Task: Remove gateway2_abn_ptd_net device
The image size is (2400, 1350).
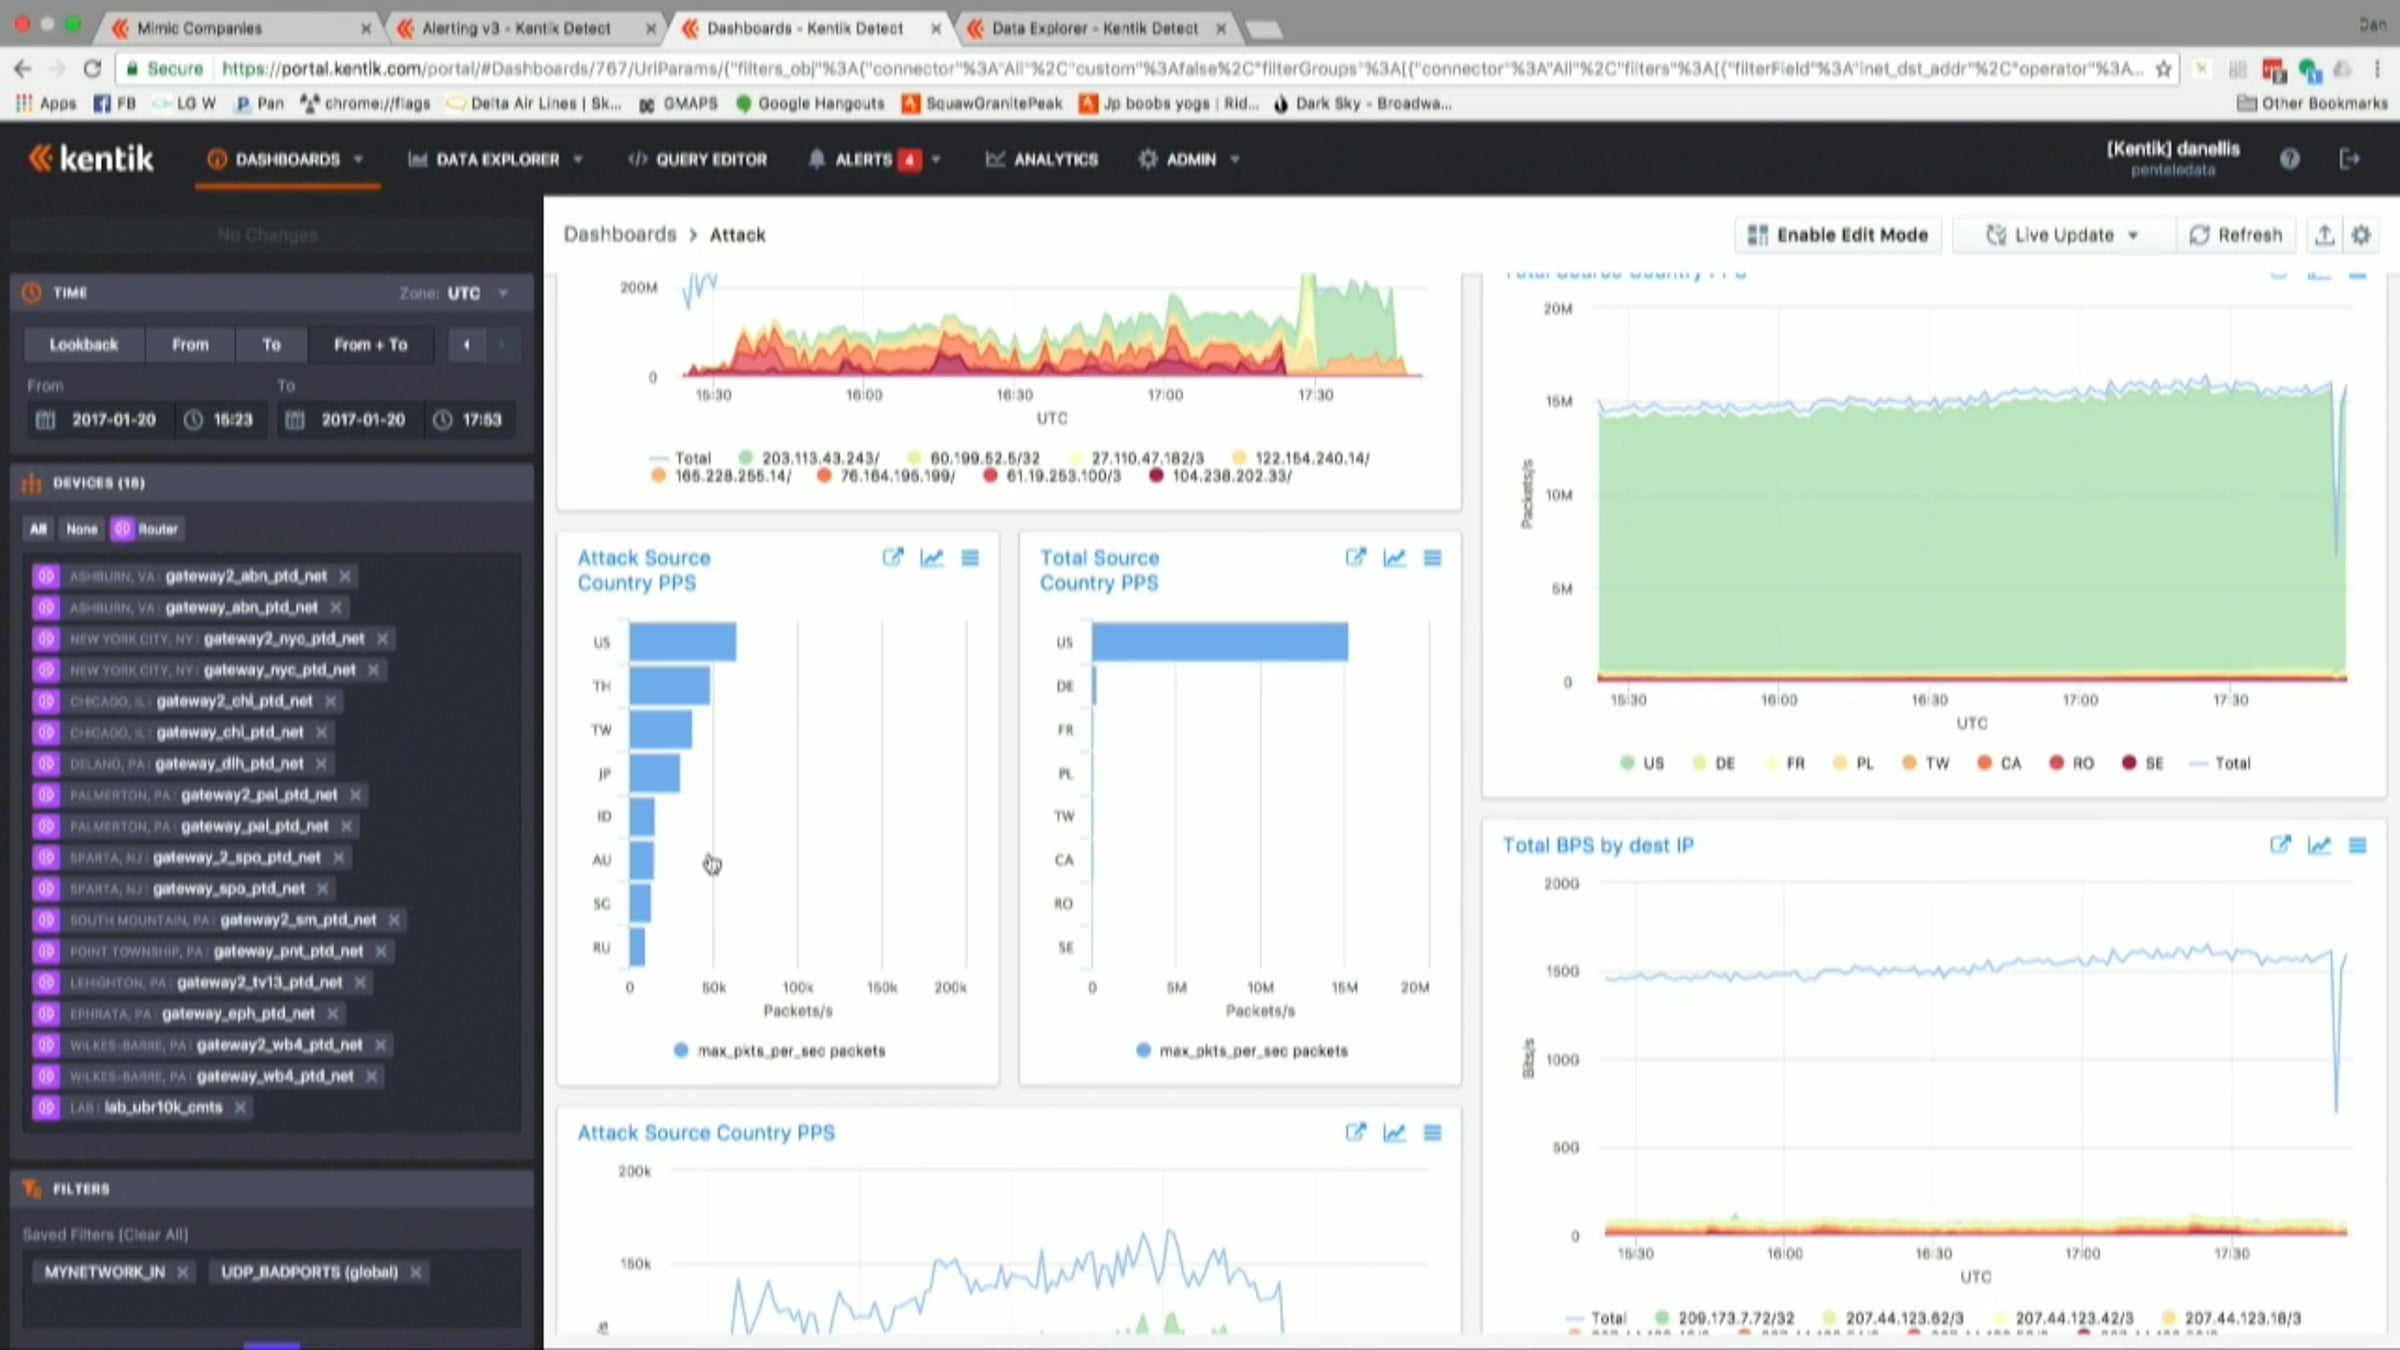Action: pyautogui.click(x=345, y=576)
